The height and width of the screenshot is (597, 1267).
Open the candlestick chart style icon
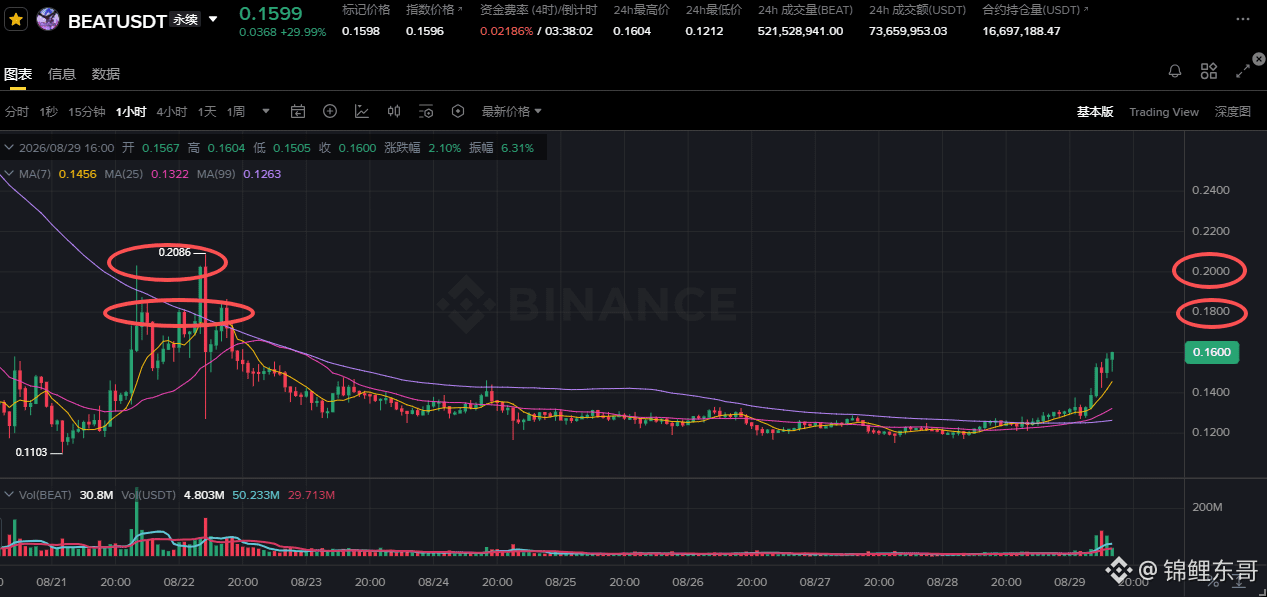(394, 111)
